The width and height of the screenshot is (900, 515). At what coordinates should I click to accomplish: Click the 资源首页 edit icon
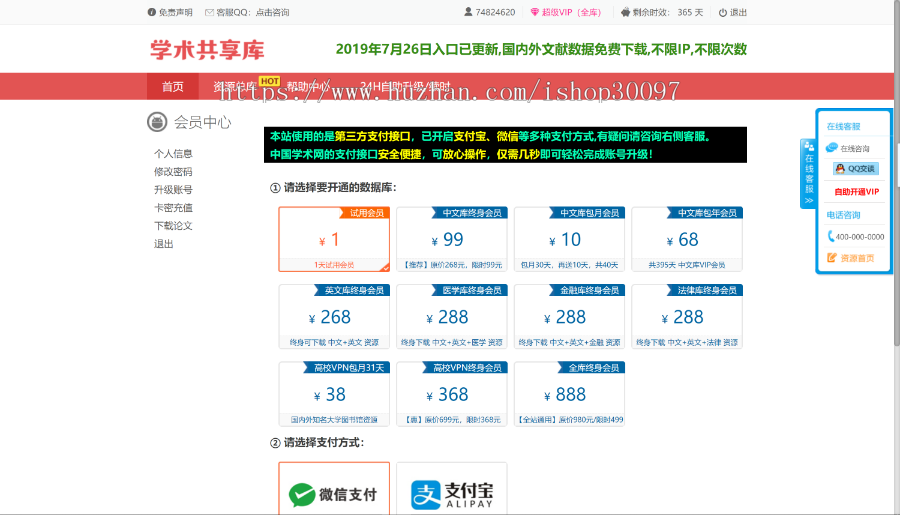click(832, 258)
